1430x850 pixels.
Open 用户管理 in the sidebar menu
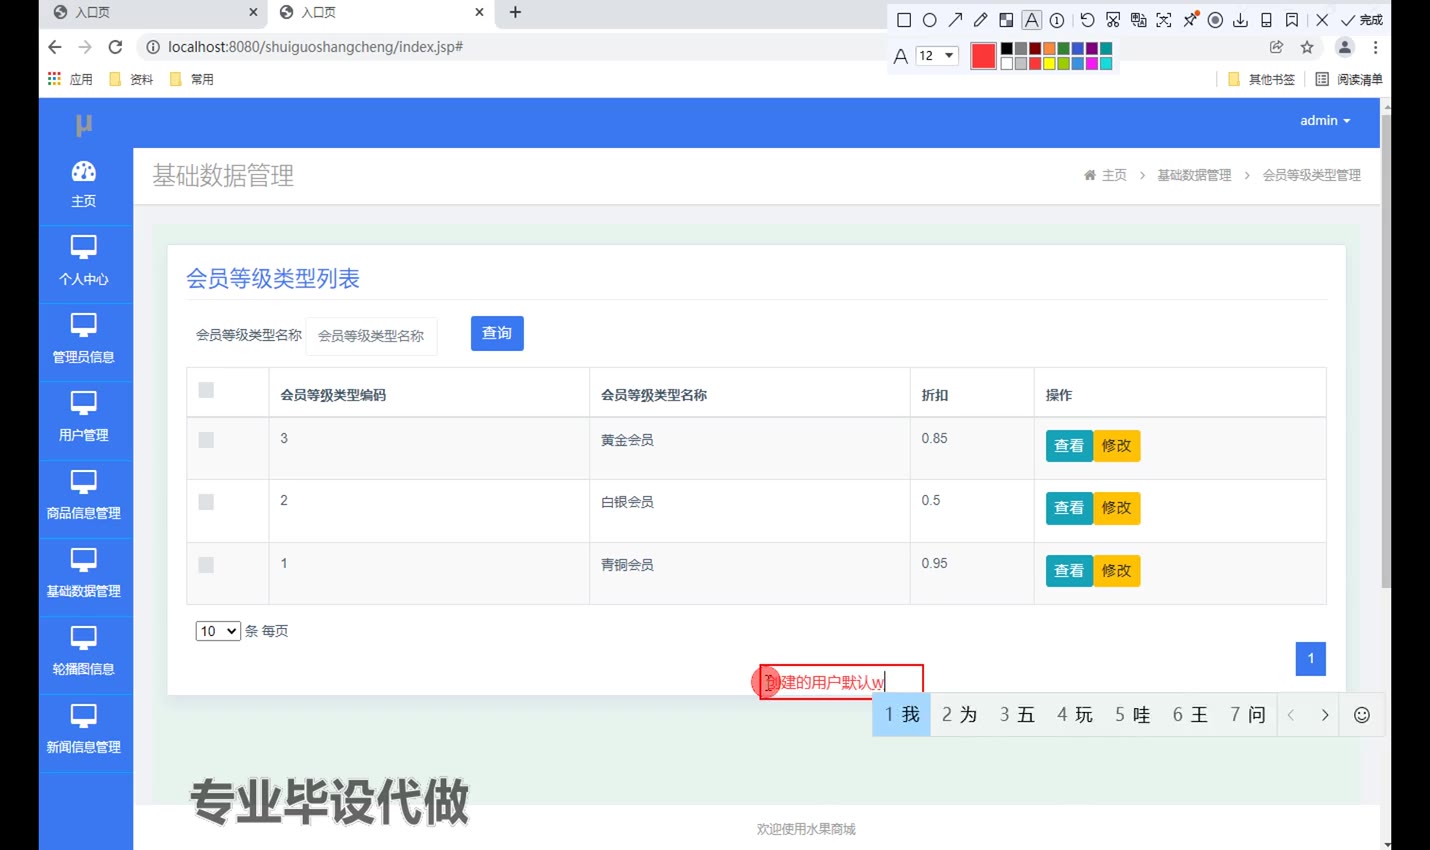(x=84, y=418)
